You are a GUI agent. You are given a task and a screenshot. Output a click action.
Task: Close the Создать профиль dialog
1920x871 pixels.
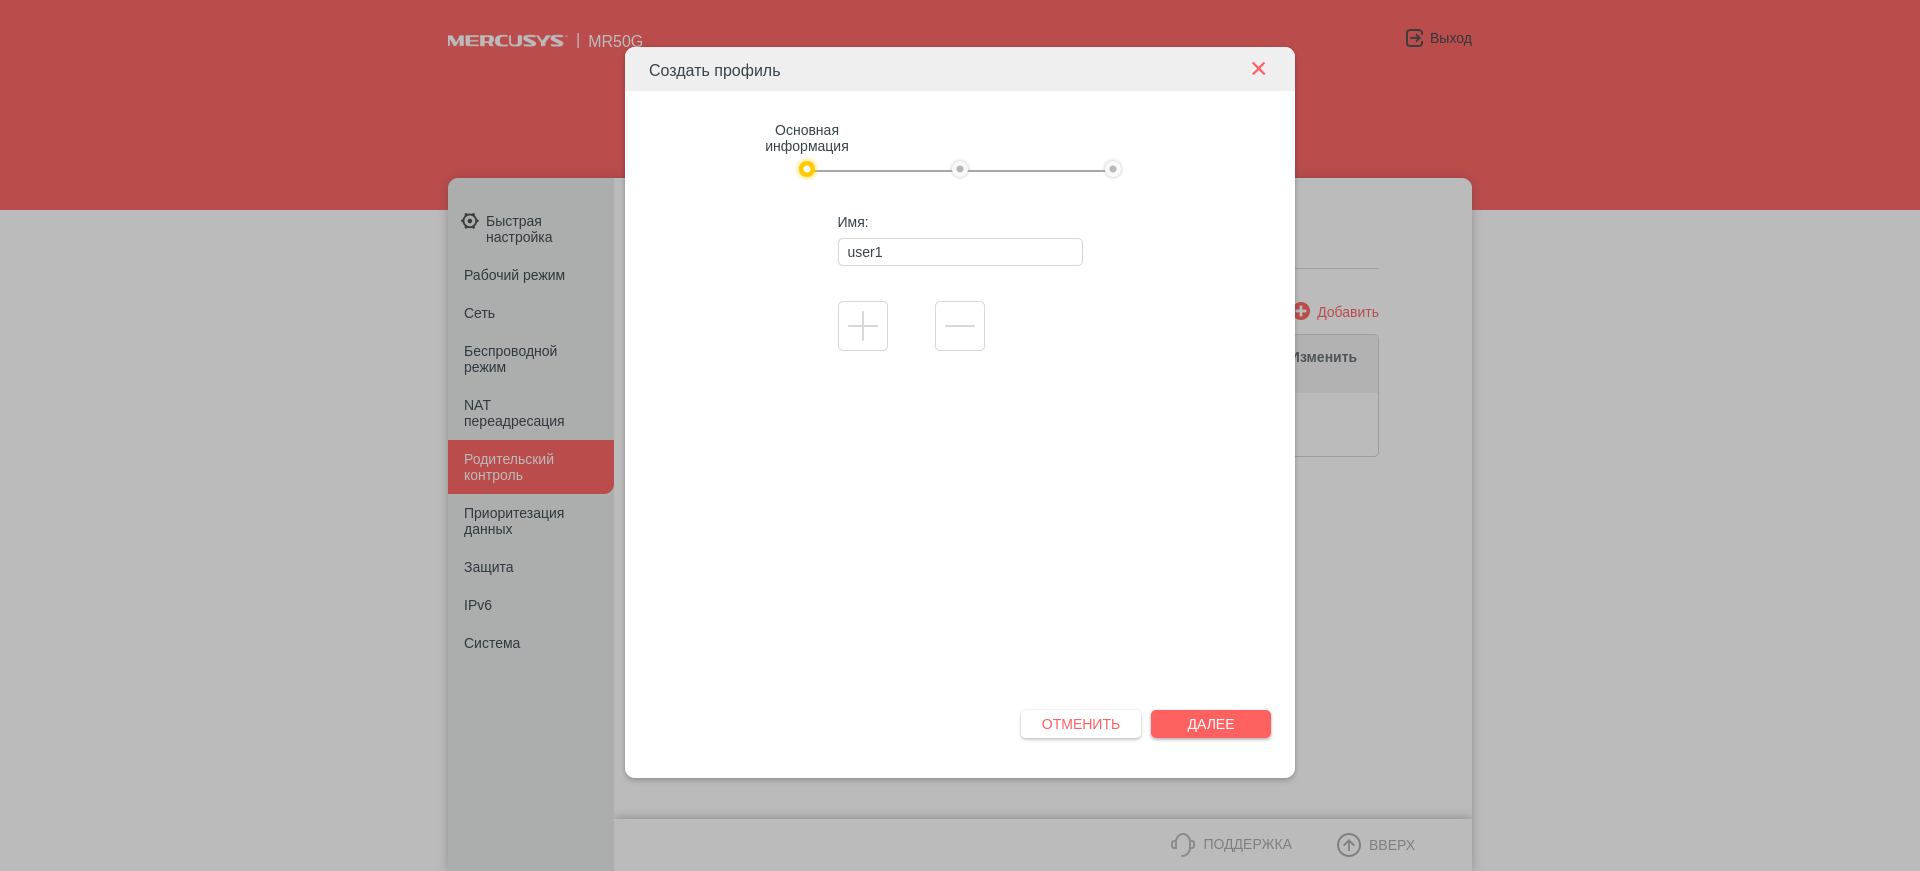pos(1258,69)
